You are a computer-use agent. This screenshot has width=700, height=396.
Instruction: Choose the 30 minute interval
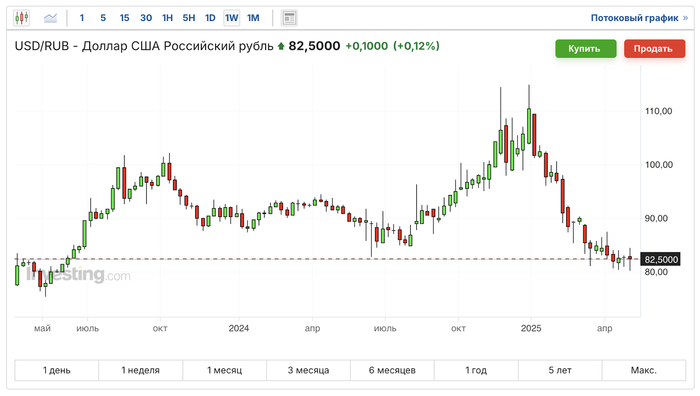point(146,18)
